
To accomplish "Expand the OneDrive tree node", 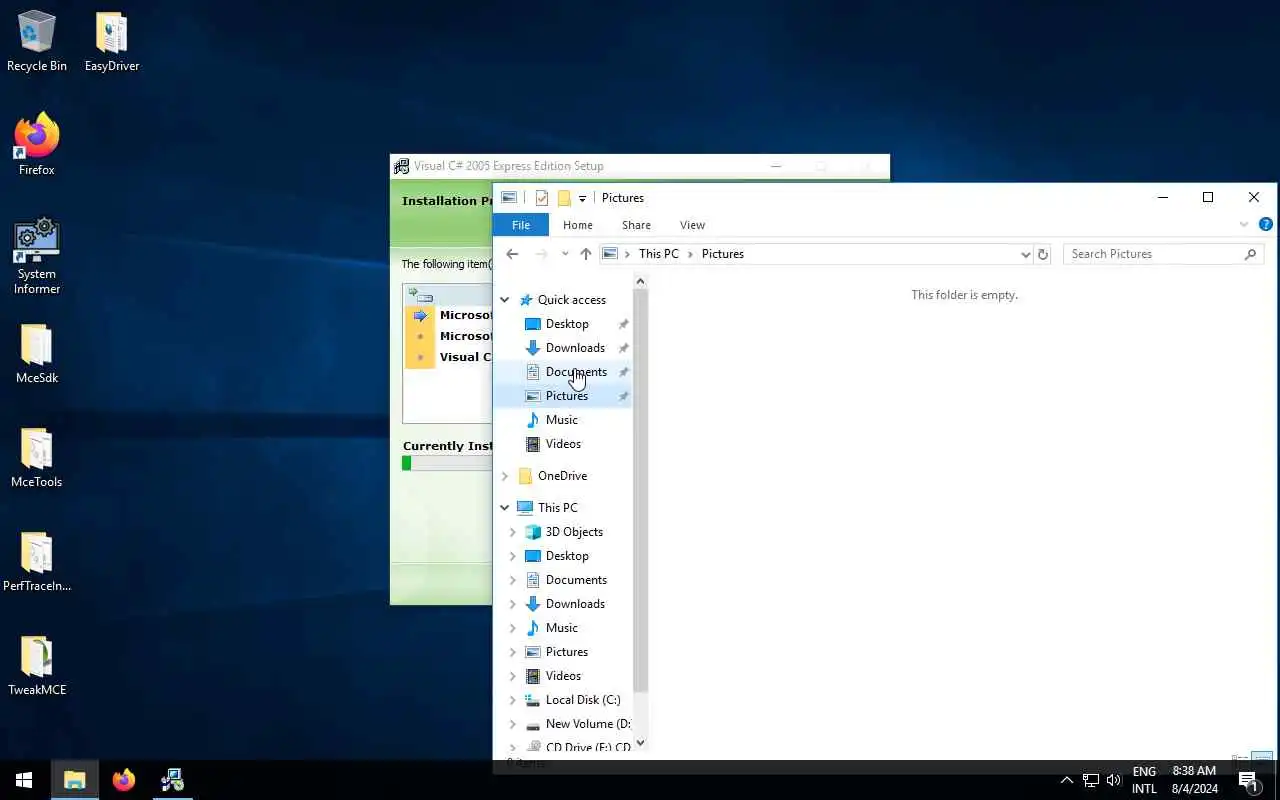I will (505, 476).
